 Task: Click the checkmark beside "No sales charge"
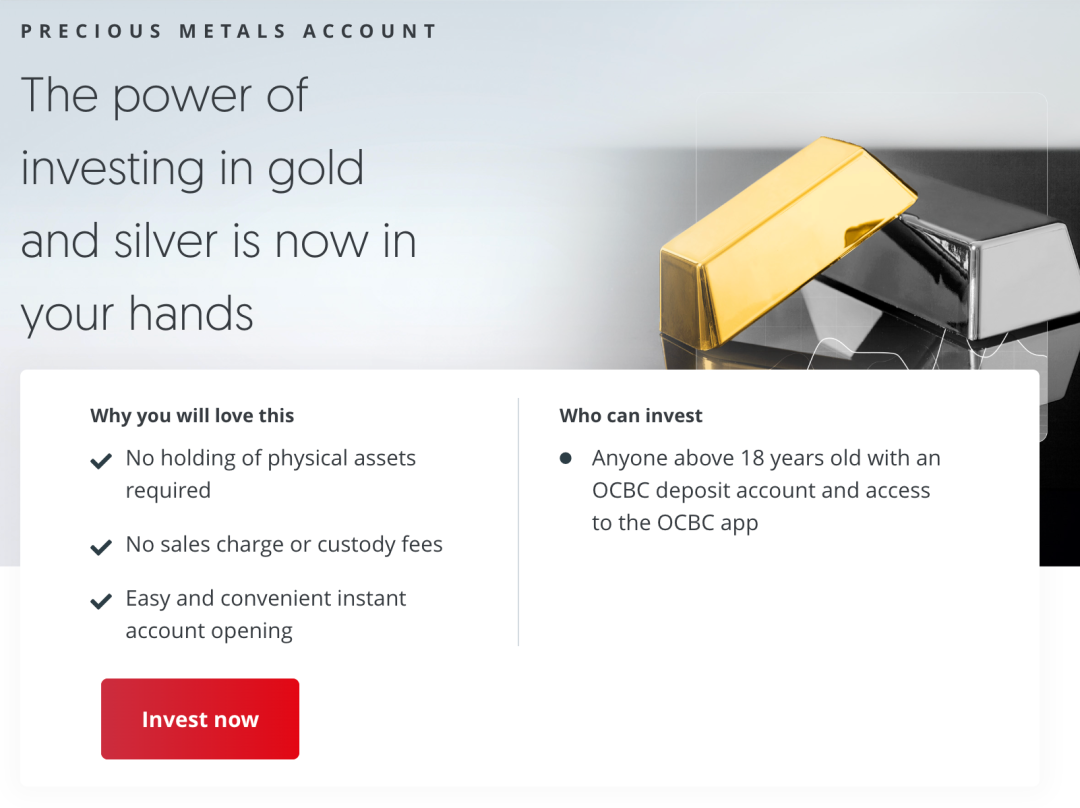pyautogui.click(x=100, y=547)
